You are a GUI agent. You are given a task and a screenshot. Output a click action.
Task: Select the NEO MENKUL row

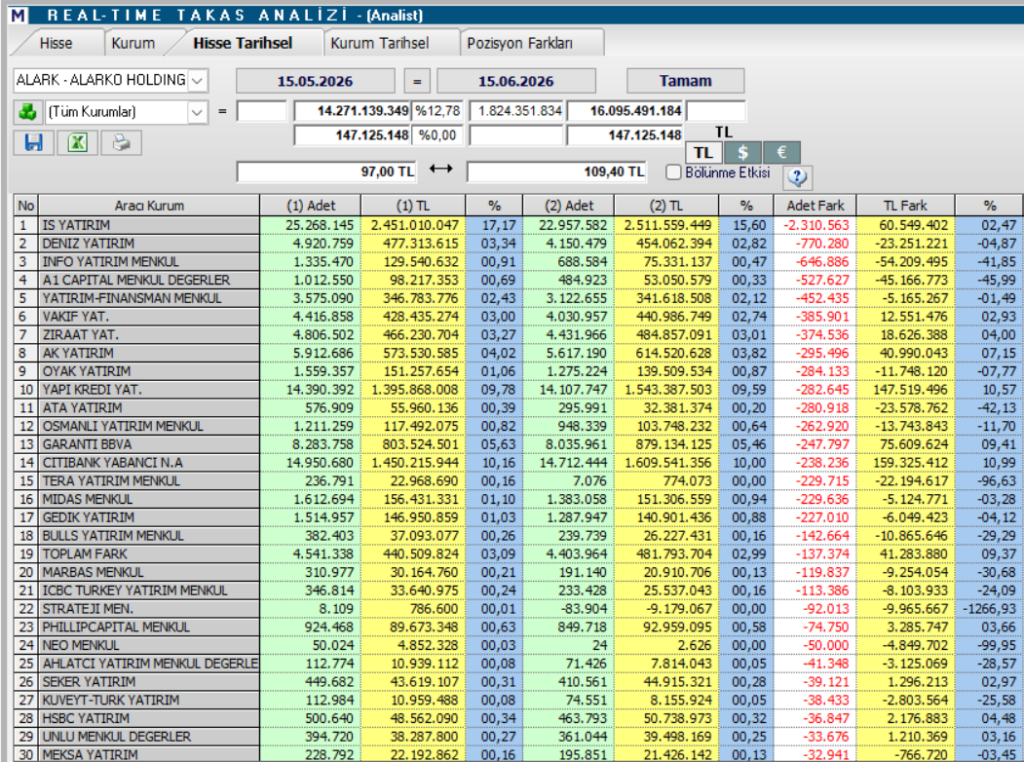[x=519, y=646]
